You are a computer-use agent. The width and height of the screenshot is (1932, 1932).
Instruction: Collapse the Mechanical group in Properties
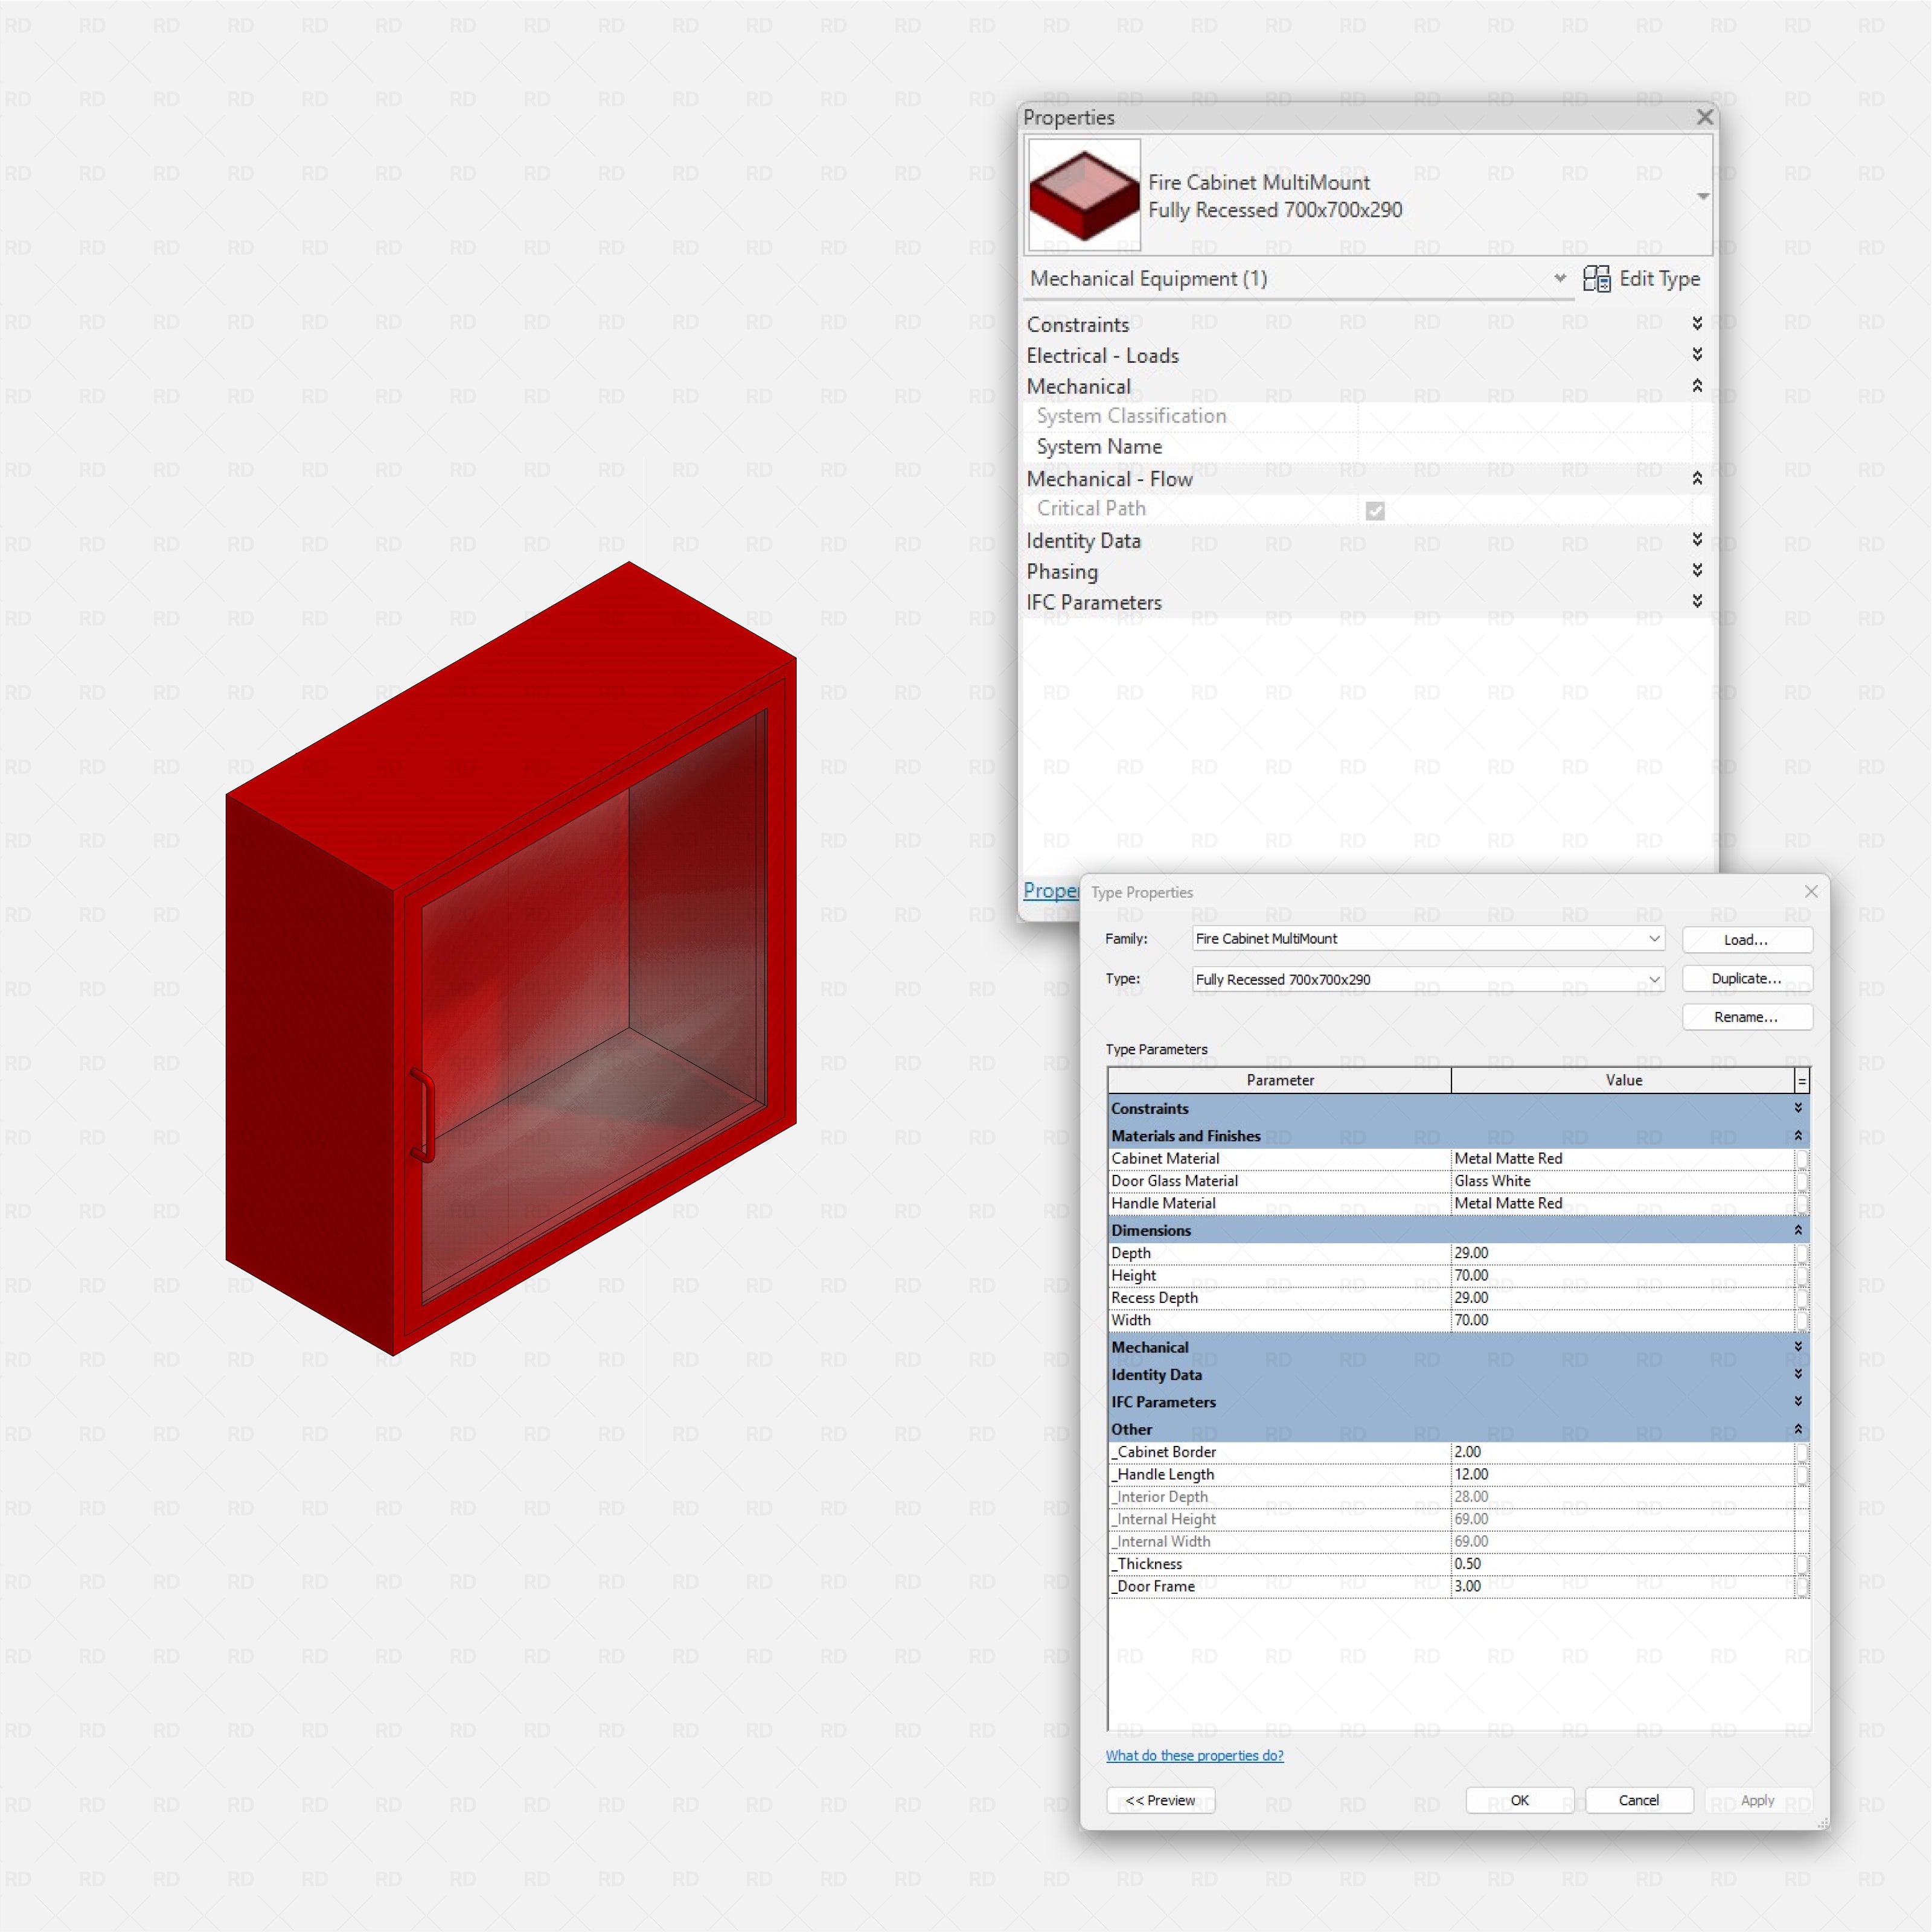(x=1697, y=385)
